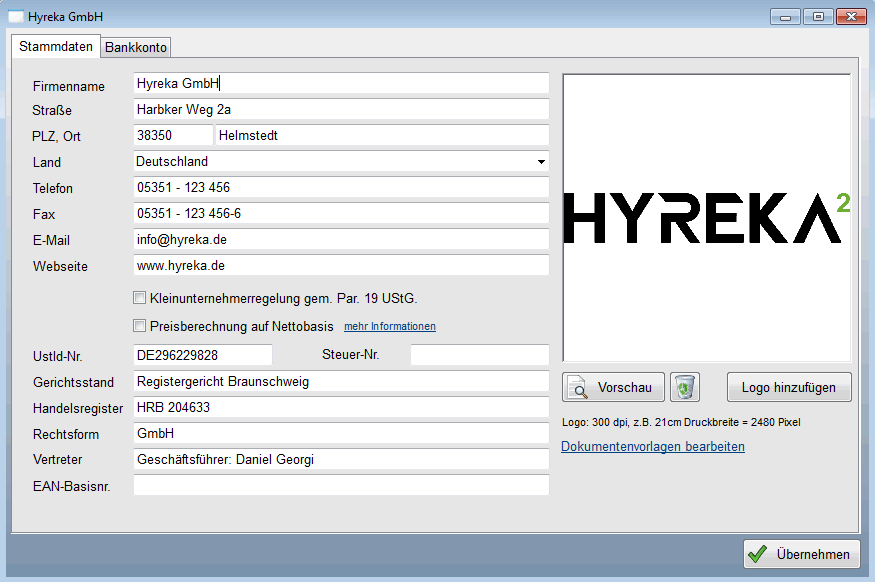The height and width of the screenshot is (582, 875).
Task: Select the Stammdaten tab
Action: 56,46
